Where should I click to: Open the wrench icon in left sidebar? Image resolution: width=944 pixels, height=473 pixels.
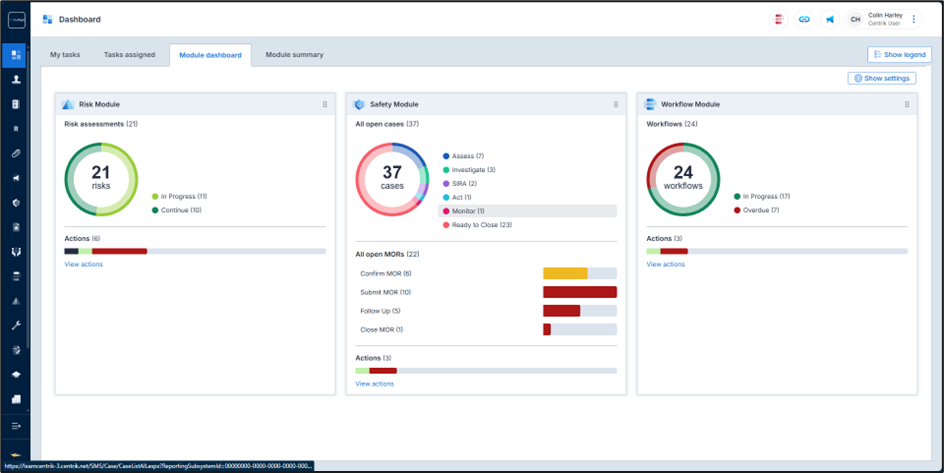(x=16, y=325)
